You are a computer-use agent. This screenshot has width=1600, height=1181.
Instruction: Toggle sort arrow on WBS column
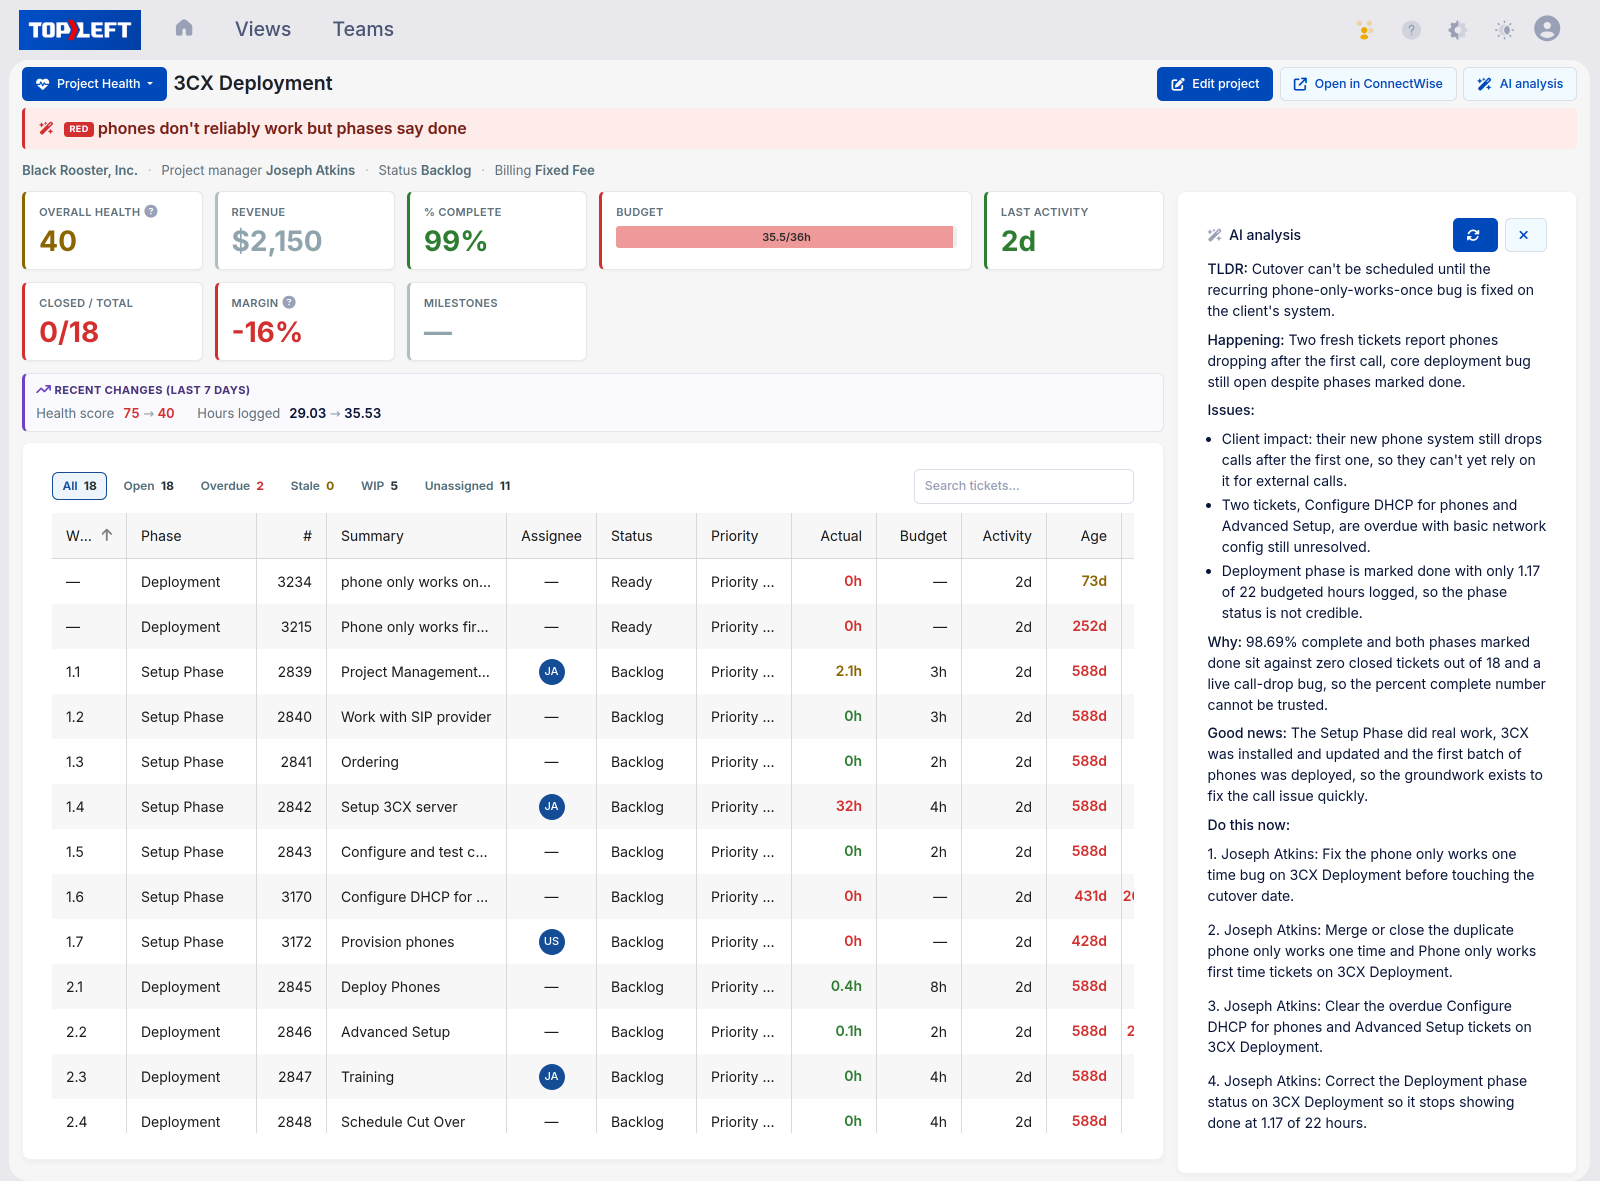coord(107,535)
